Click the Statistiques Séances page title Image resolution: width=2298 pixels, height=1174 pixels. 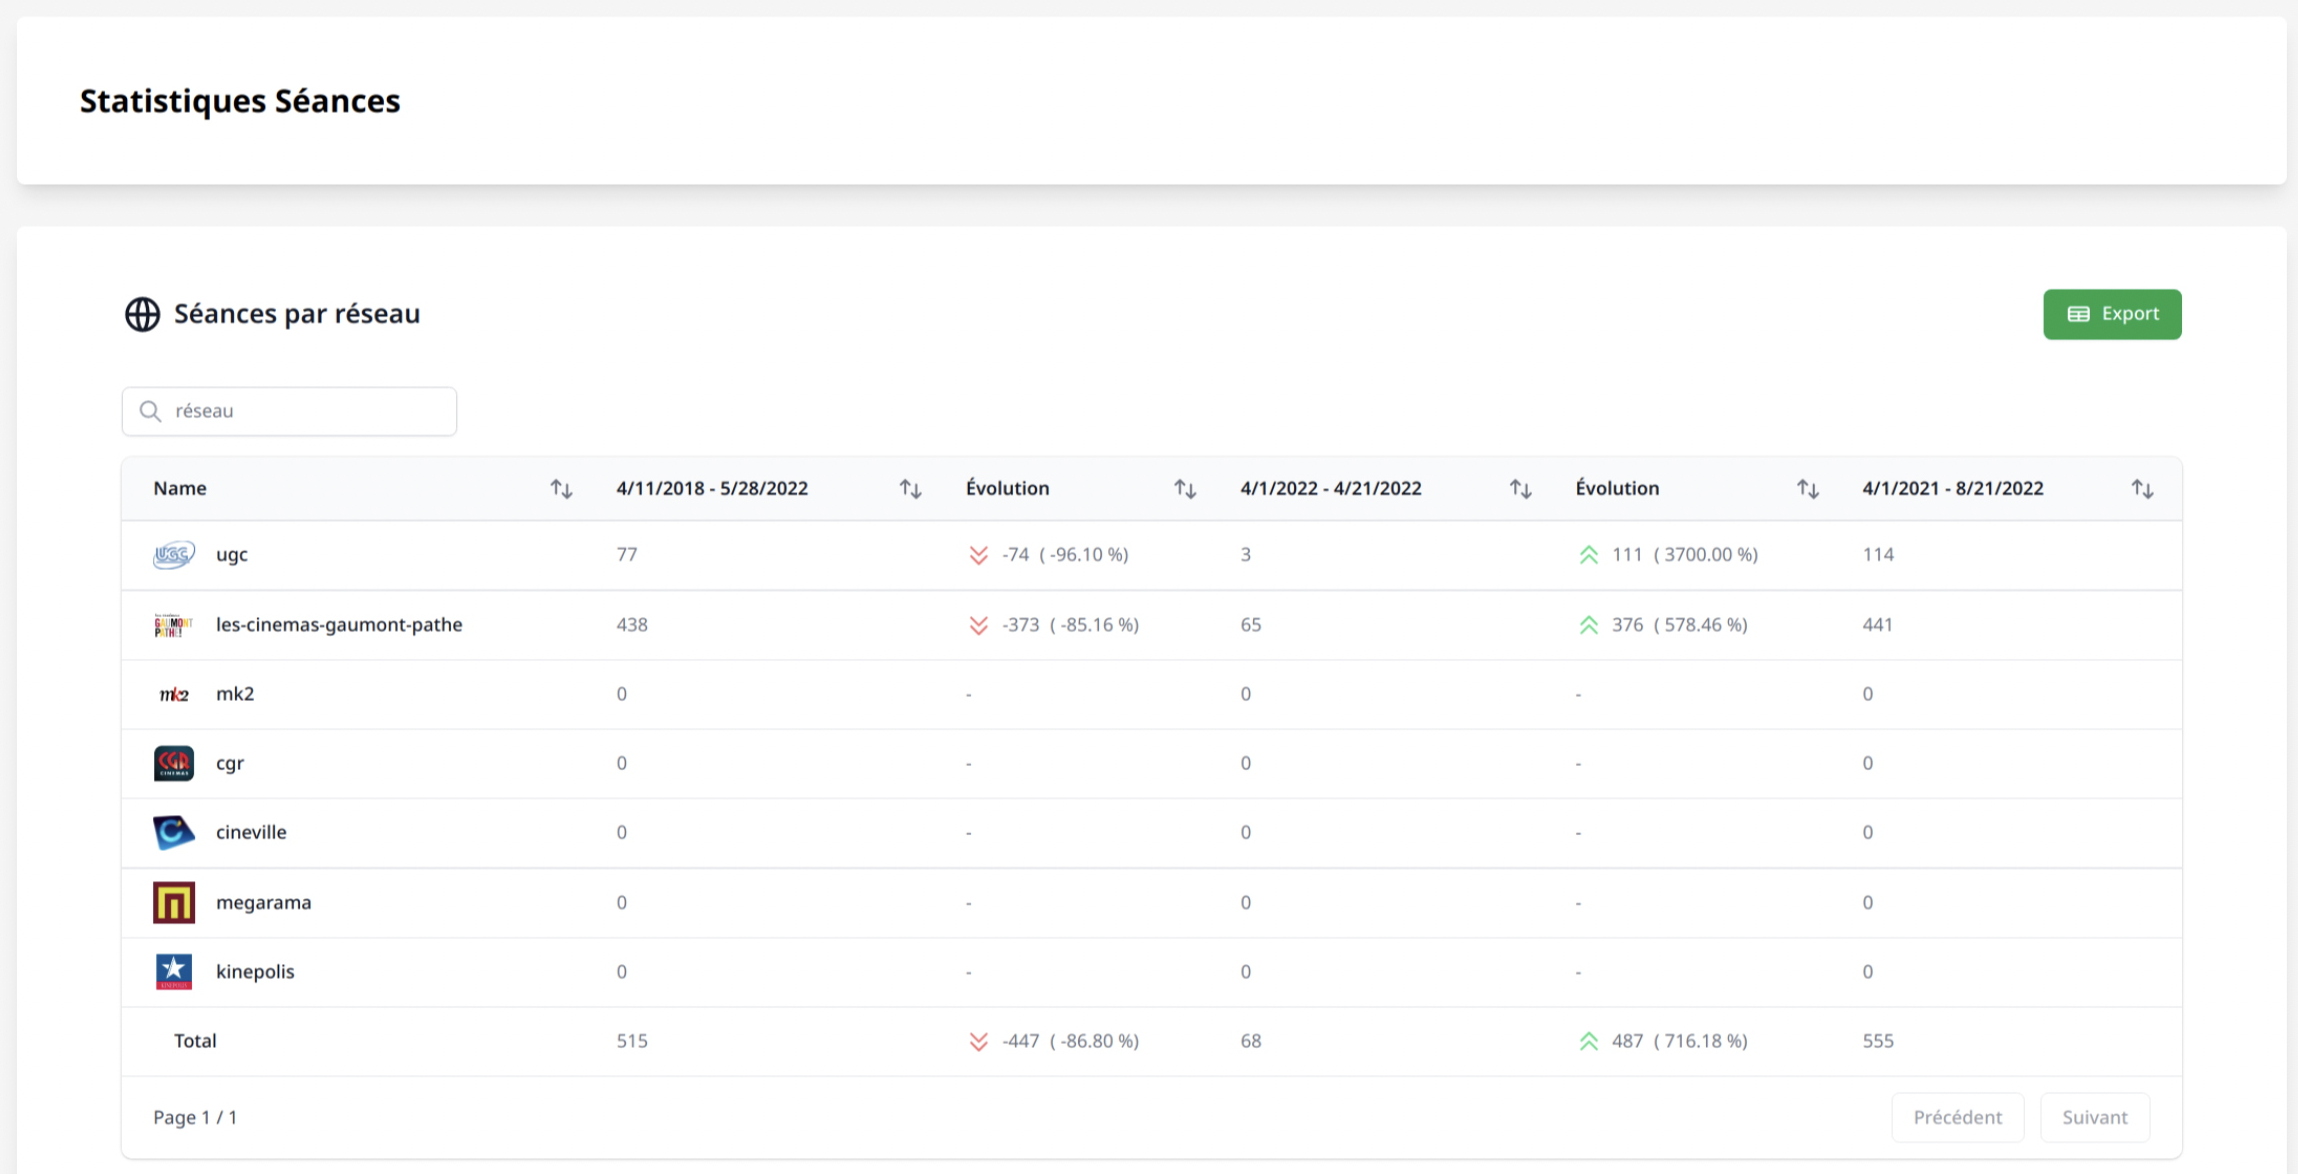click(x=240, y=101)
